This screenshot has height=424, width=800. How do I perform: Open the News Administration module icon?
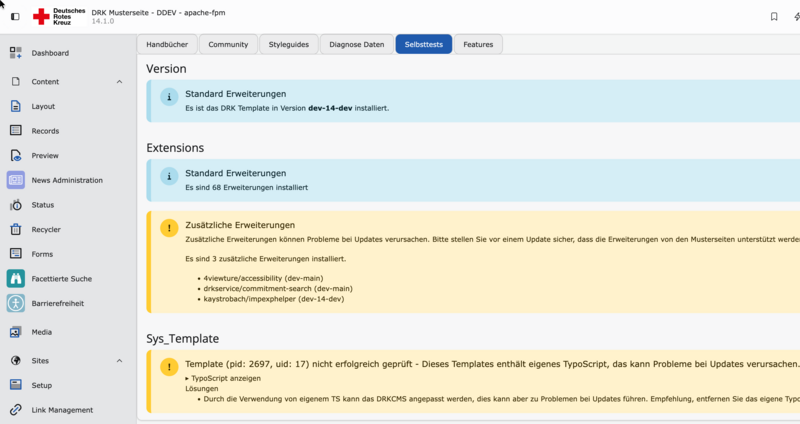coord(15,180)
